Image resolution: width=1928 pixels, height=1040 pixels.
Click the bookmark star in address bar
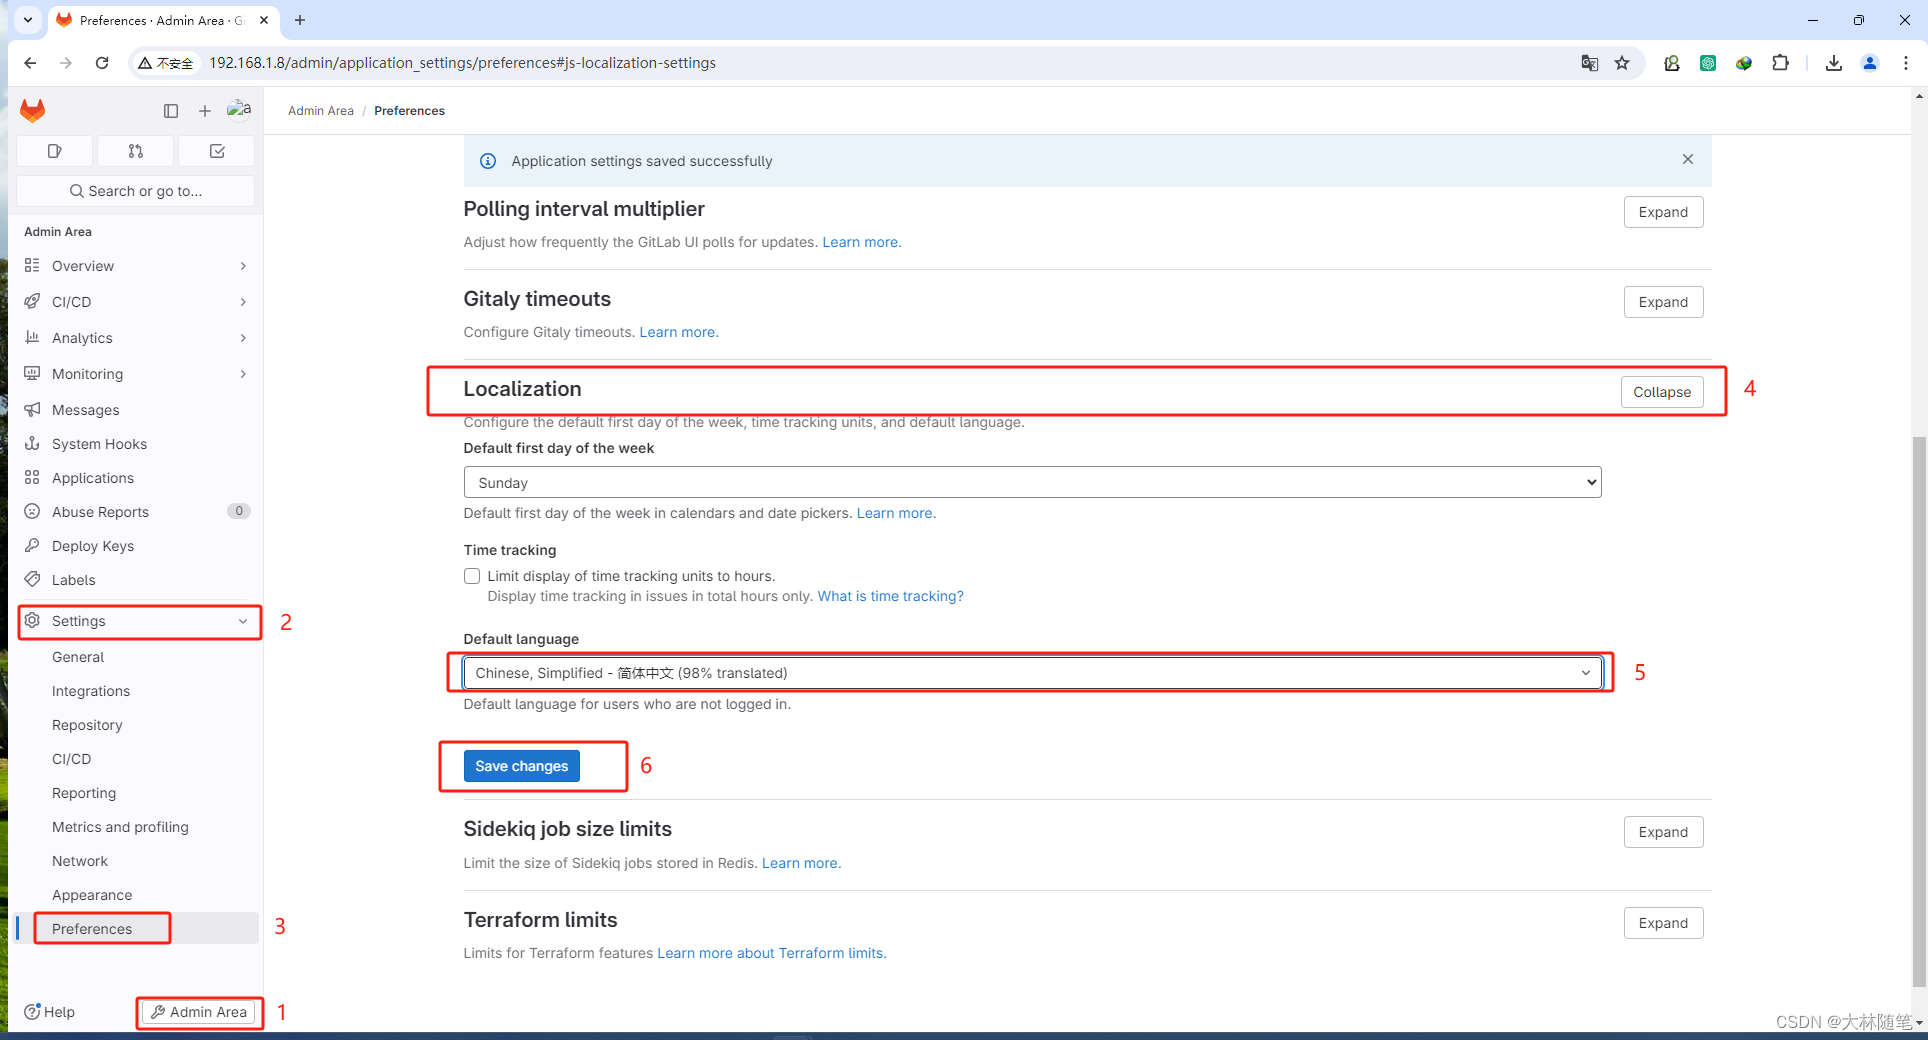(x=1622, y=63)
